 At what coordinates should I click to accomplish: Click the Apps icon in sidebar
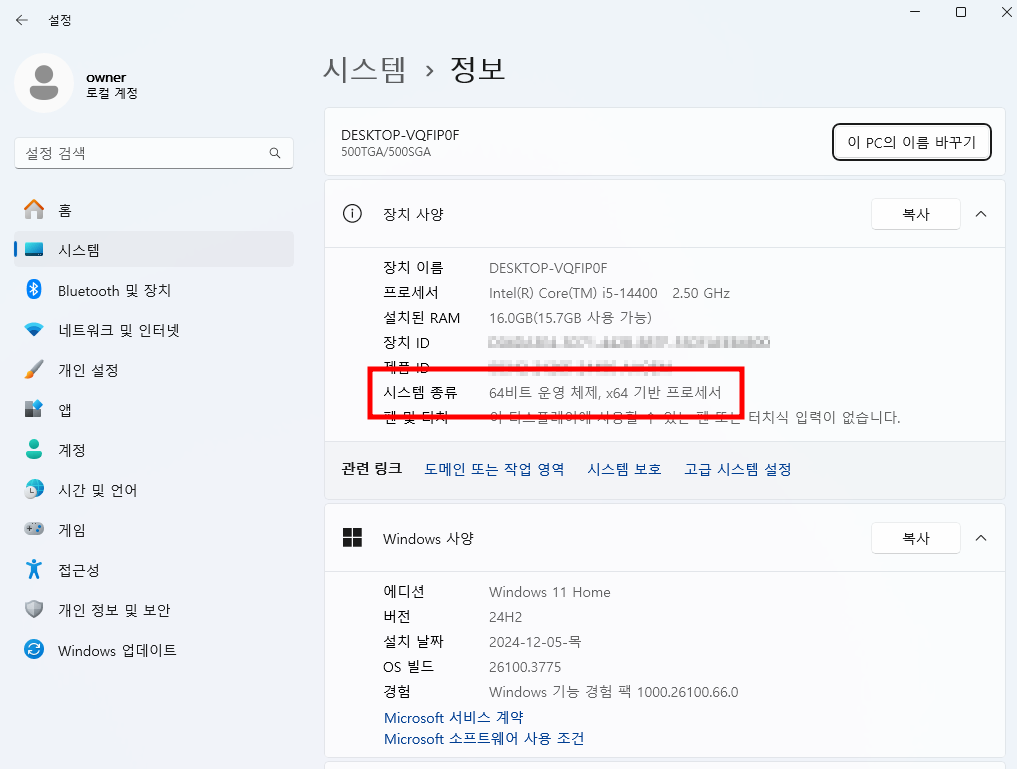34,409
